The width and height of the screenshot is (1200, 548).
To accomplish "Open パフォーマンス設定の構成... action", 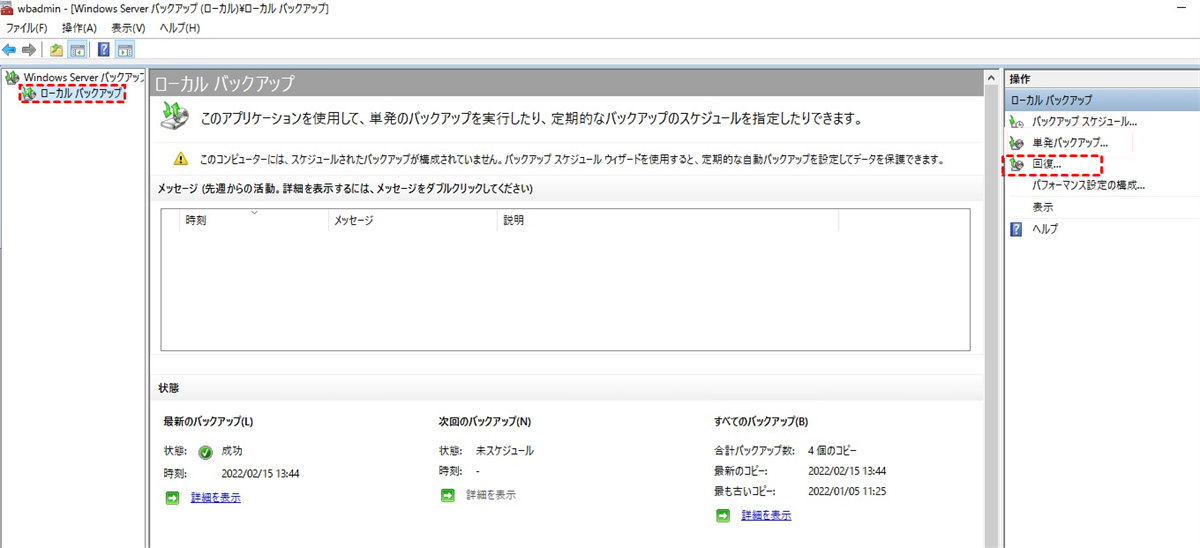I will point(1088,185).
